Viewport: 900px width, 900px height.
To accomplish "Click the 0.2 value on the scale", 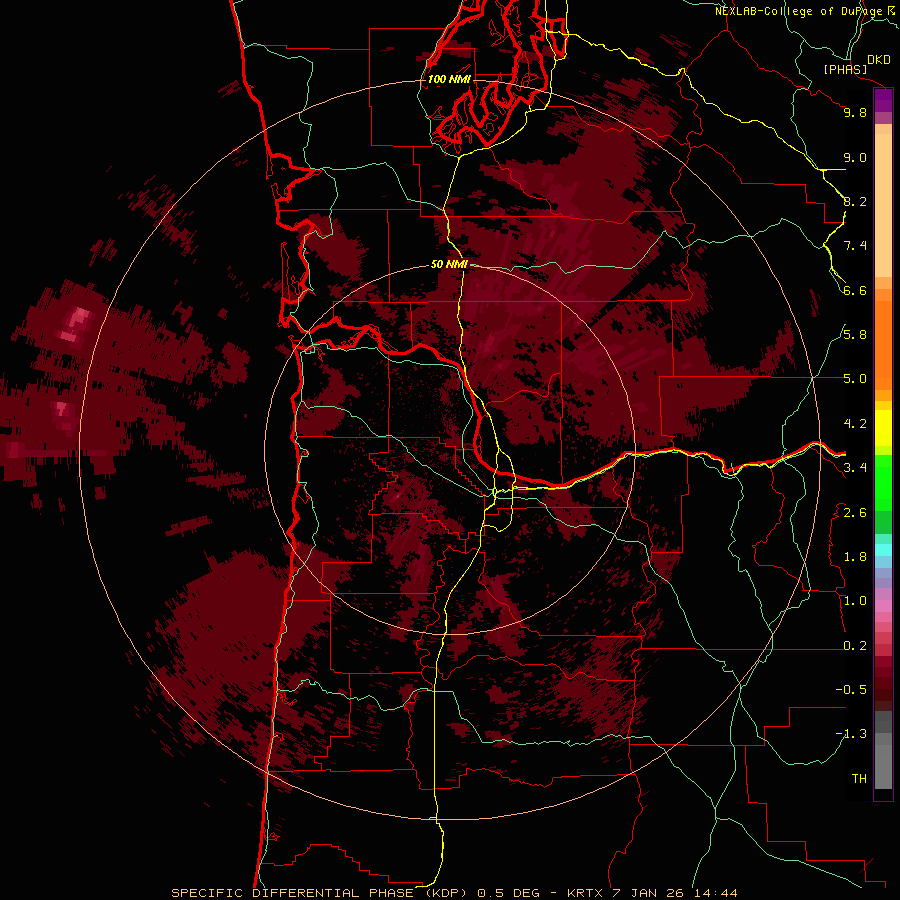I will tap(855, 646).
